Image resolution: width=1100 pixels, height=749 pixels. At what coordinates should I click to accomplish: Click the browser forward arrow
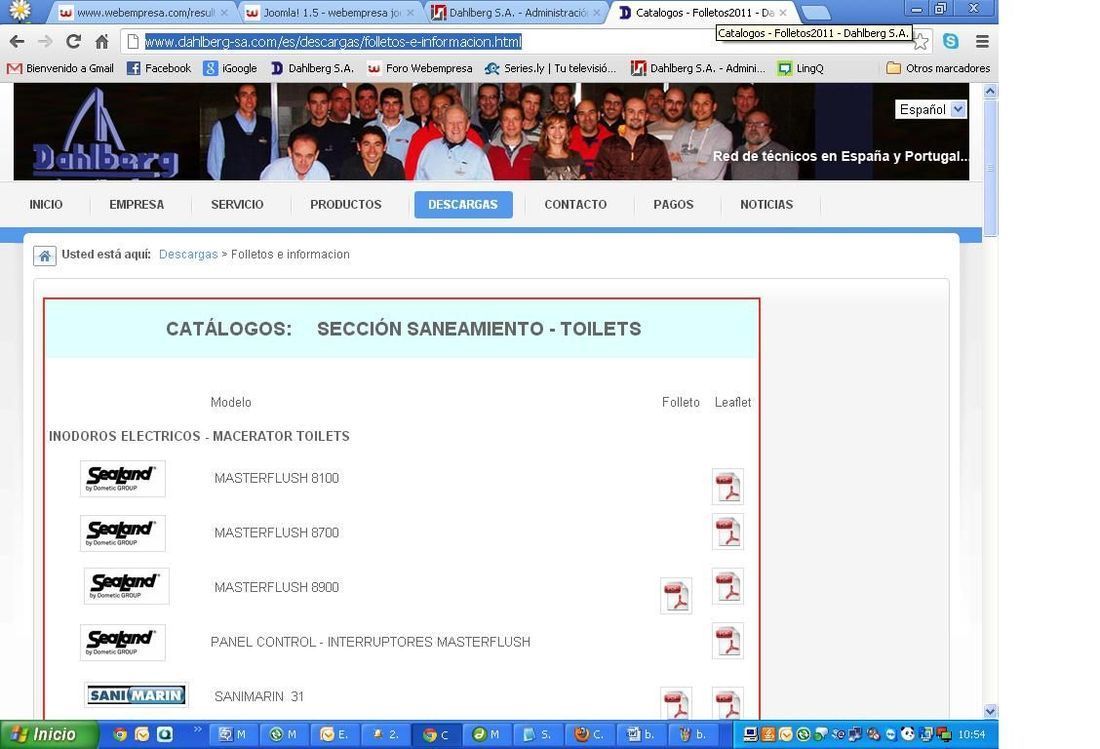pyautogui.click(x=46, y=41)
